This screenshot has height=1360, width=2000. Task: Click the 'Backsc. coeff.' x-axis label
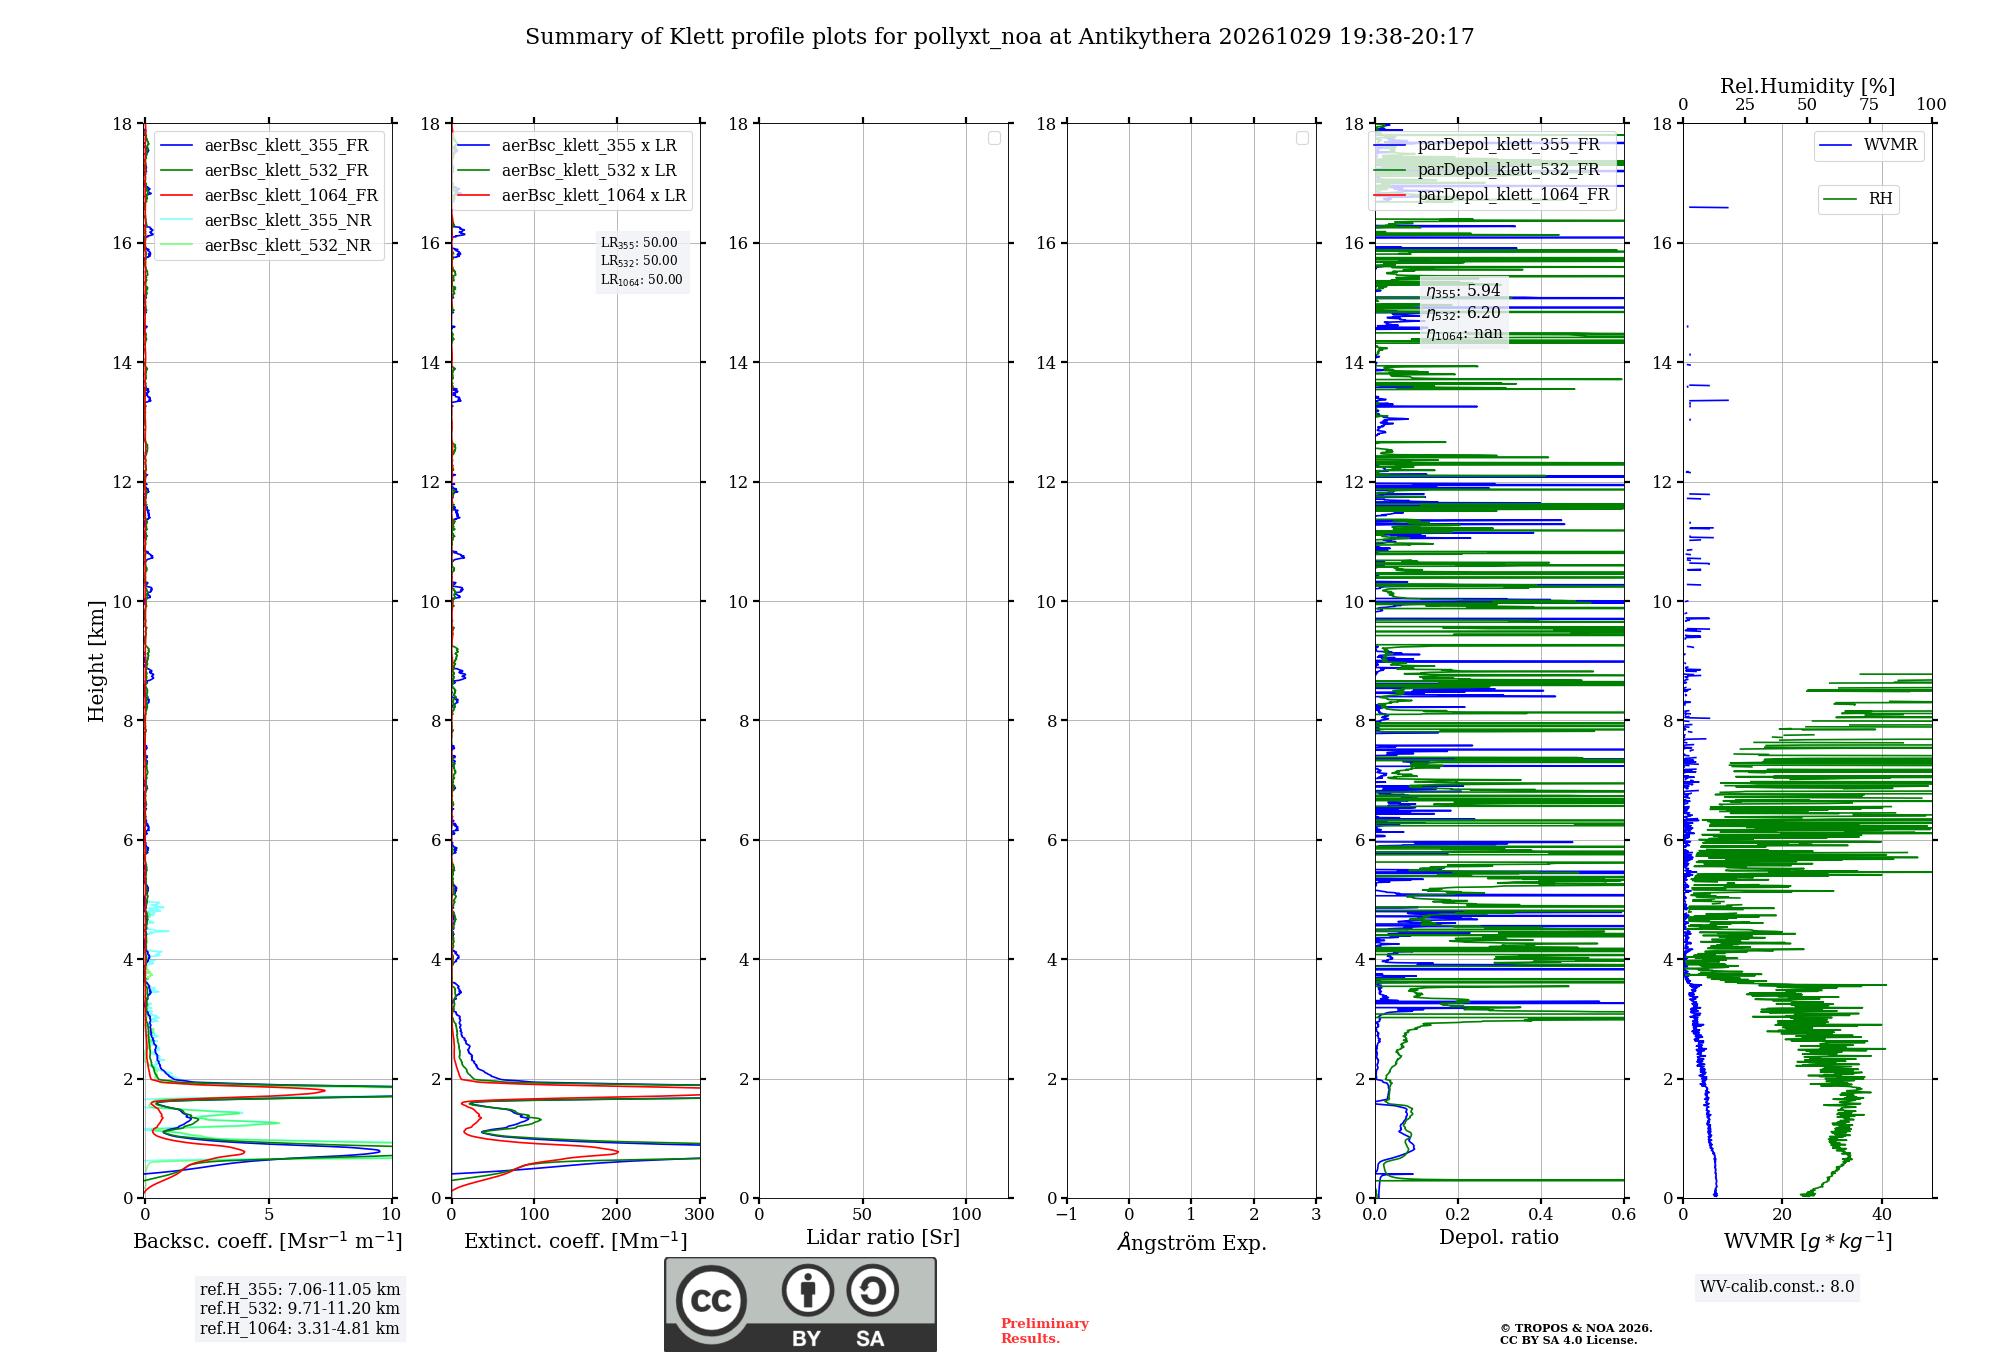coord(268,1241)
